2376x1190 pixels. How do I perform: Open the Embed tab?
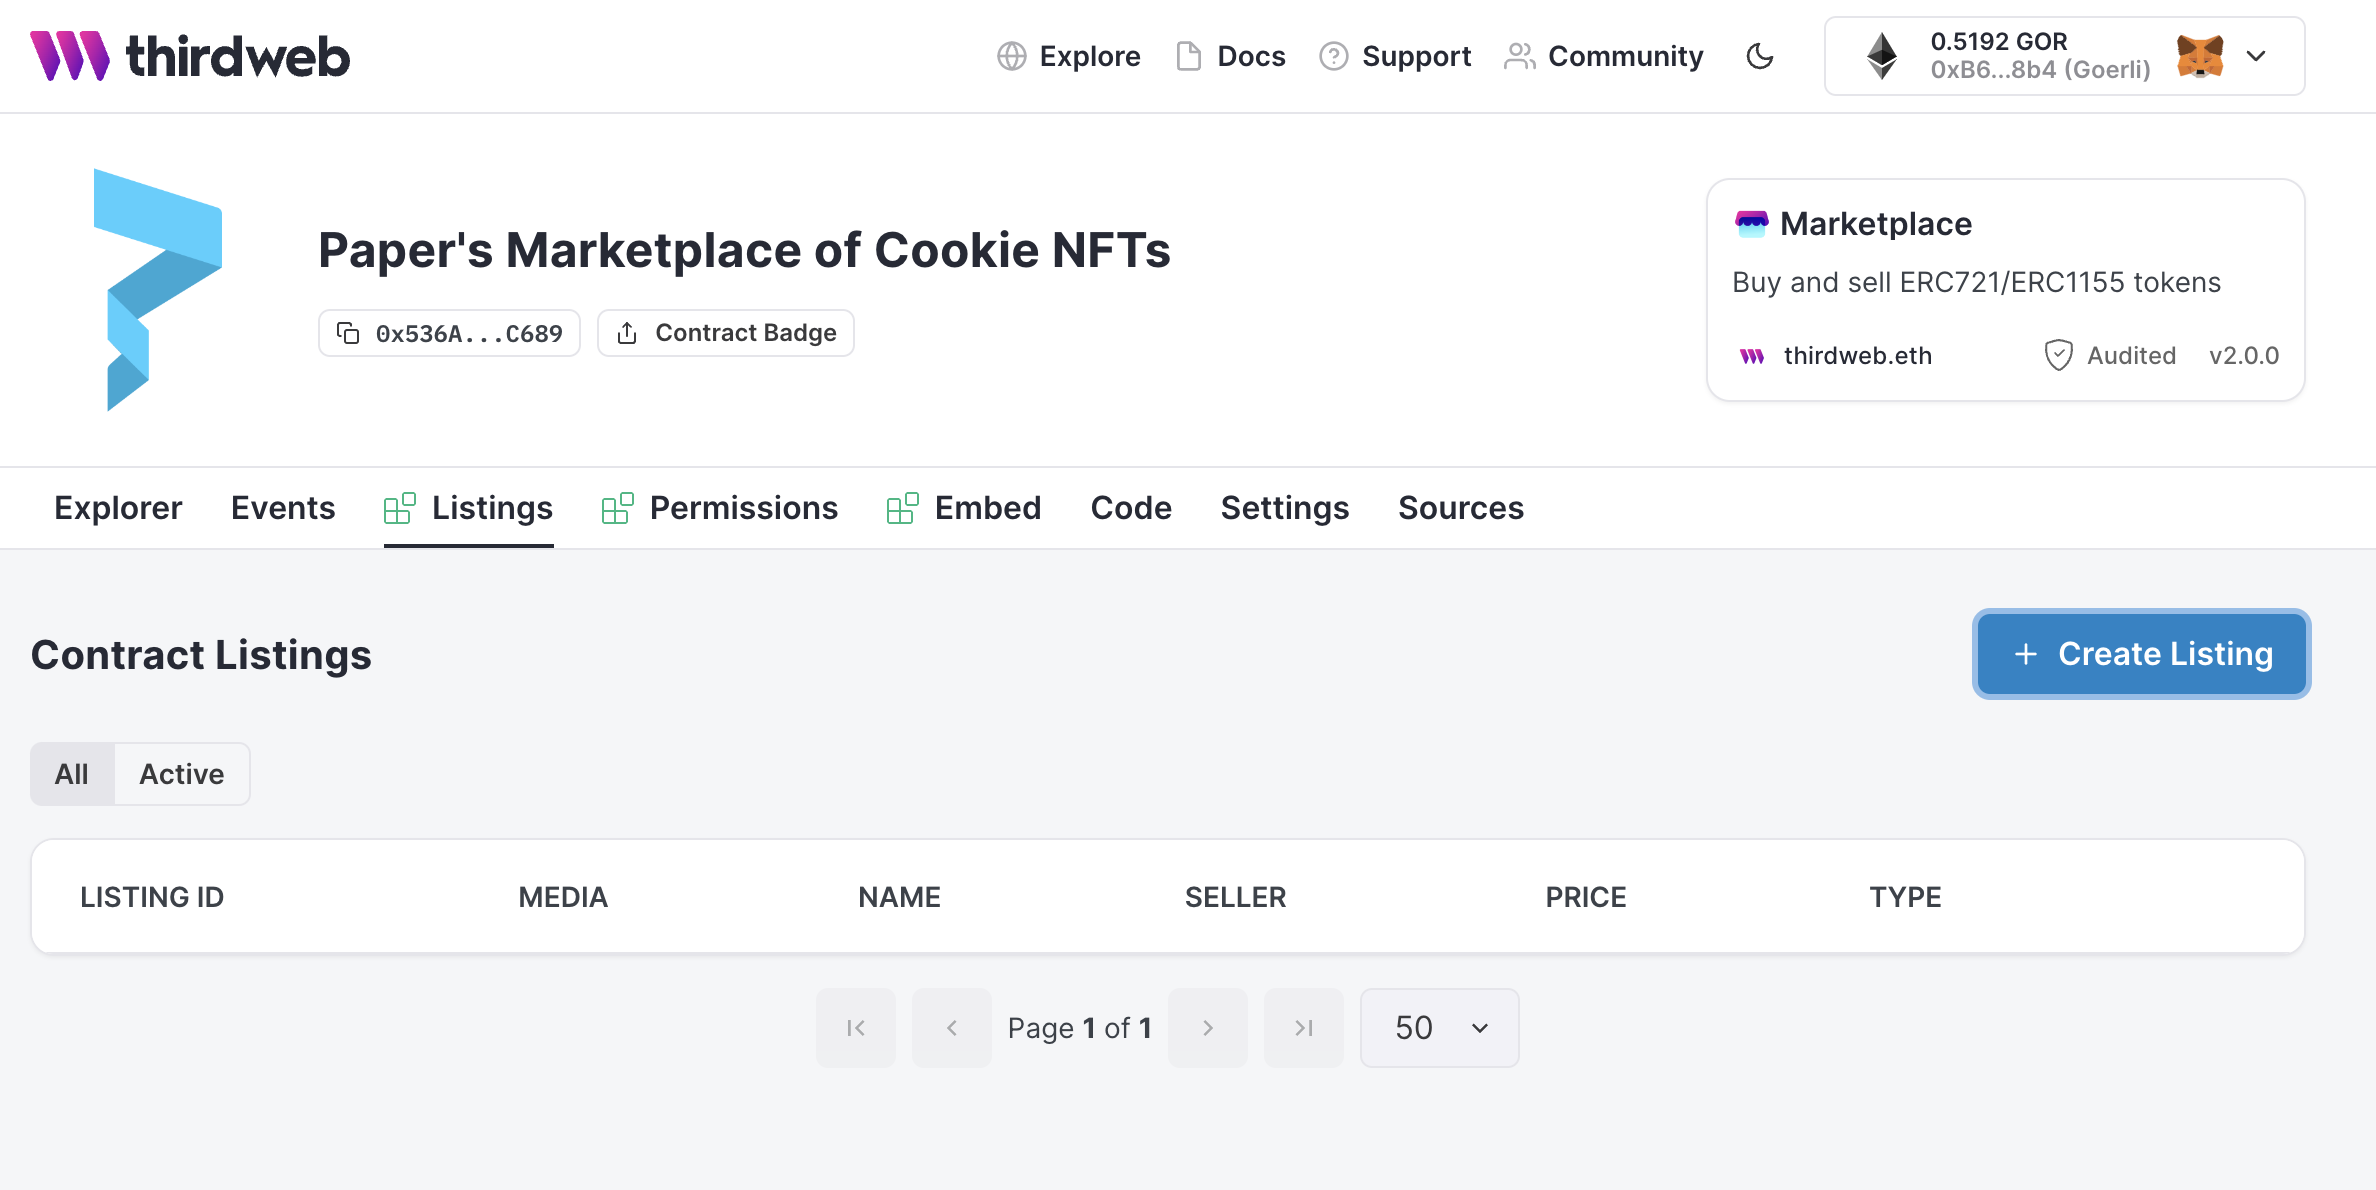click(988, 507)
